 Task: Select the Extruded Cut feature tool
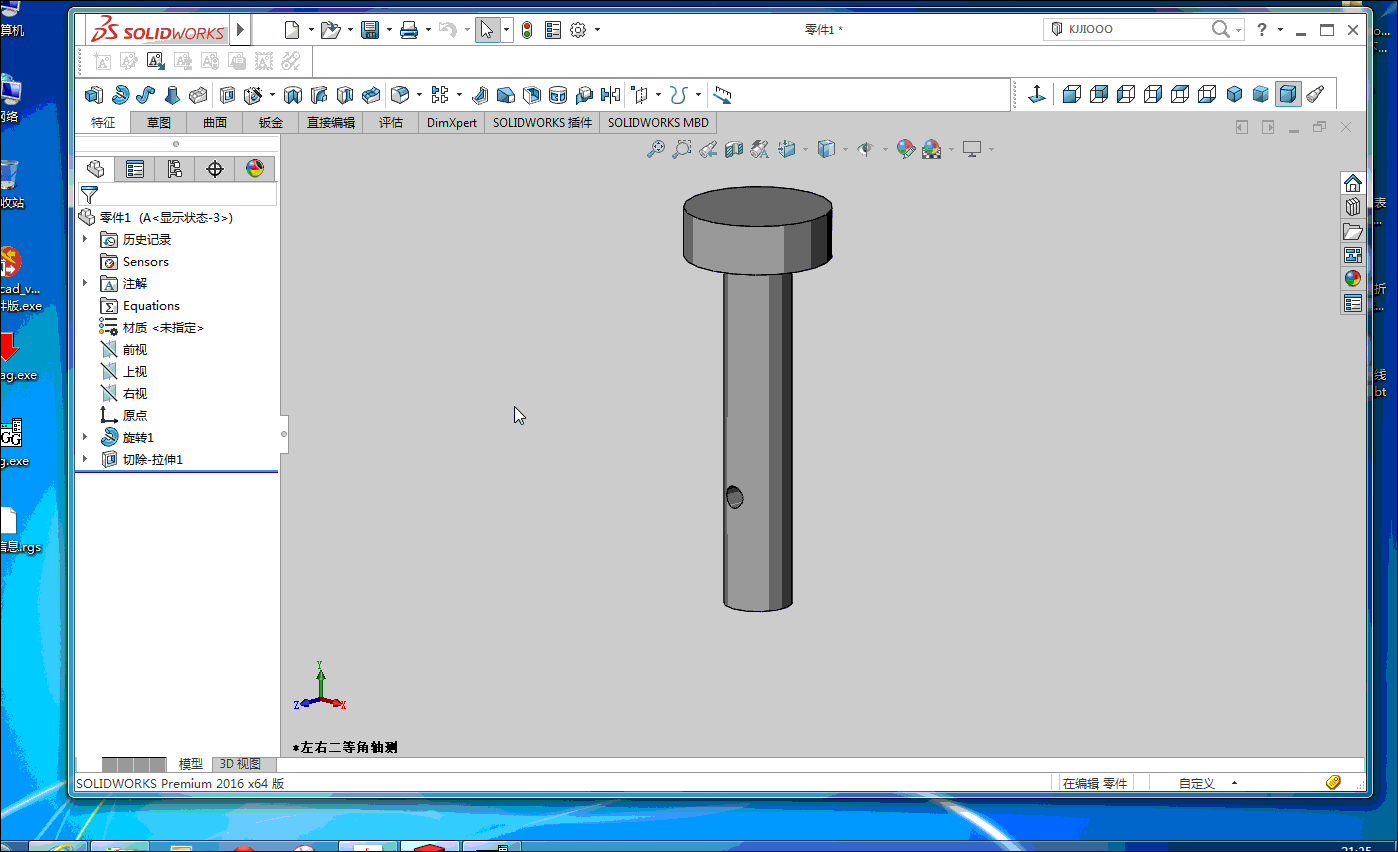coord(228,95)
